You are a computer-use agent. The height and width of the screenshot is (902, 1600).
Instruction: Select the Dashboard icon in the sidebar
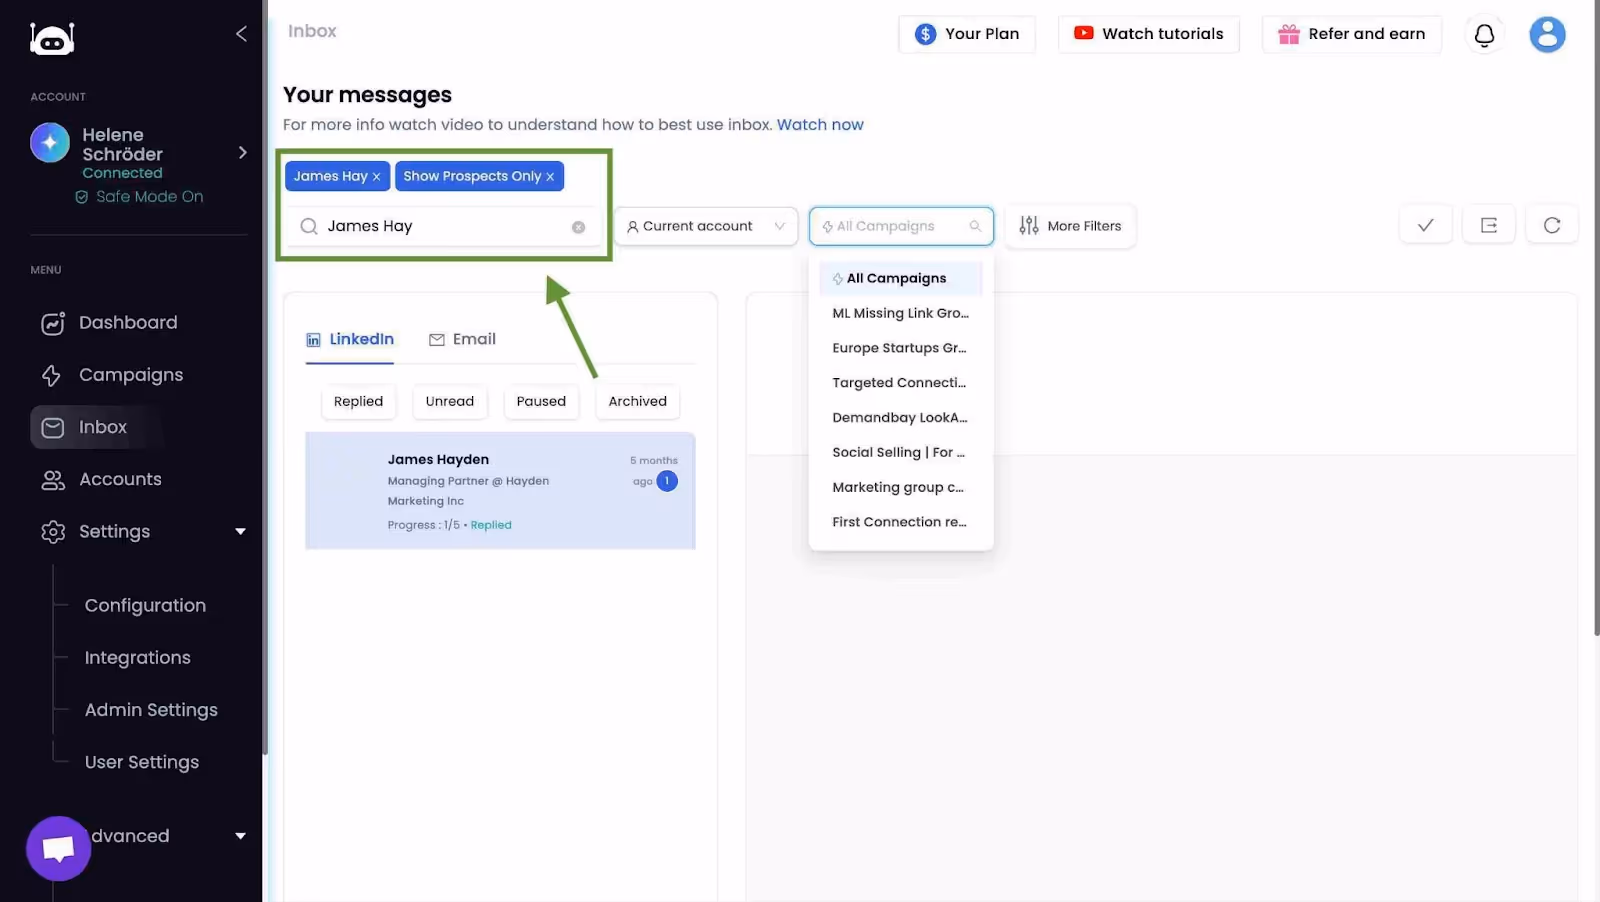point(51,322)
